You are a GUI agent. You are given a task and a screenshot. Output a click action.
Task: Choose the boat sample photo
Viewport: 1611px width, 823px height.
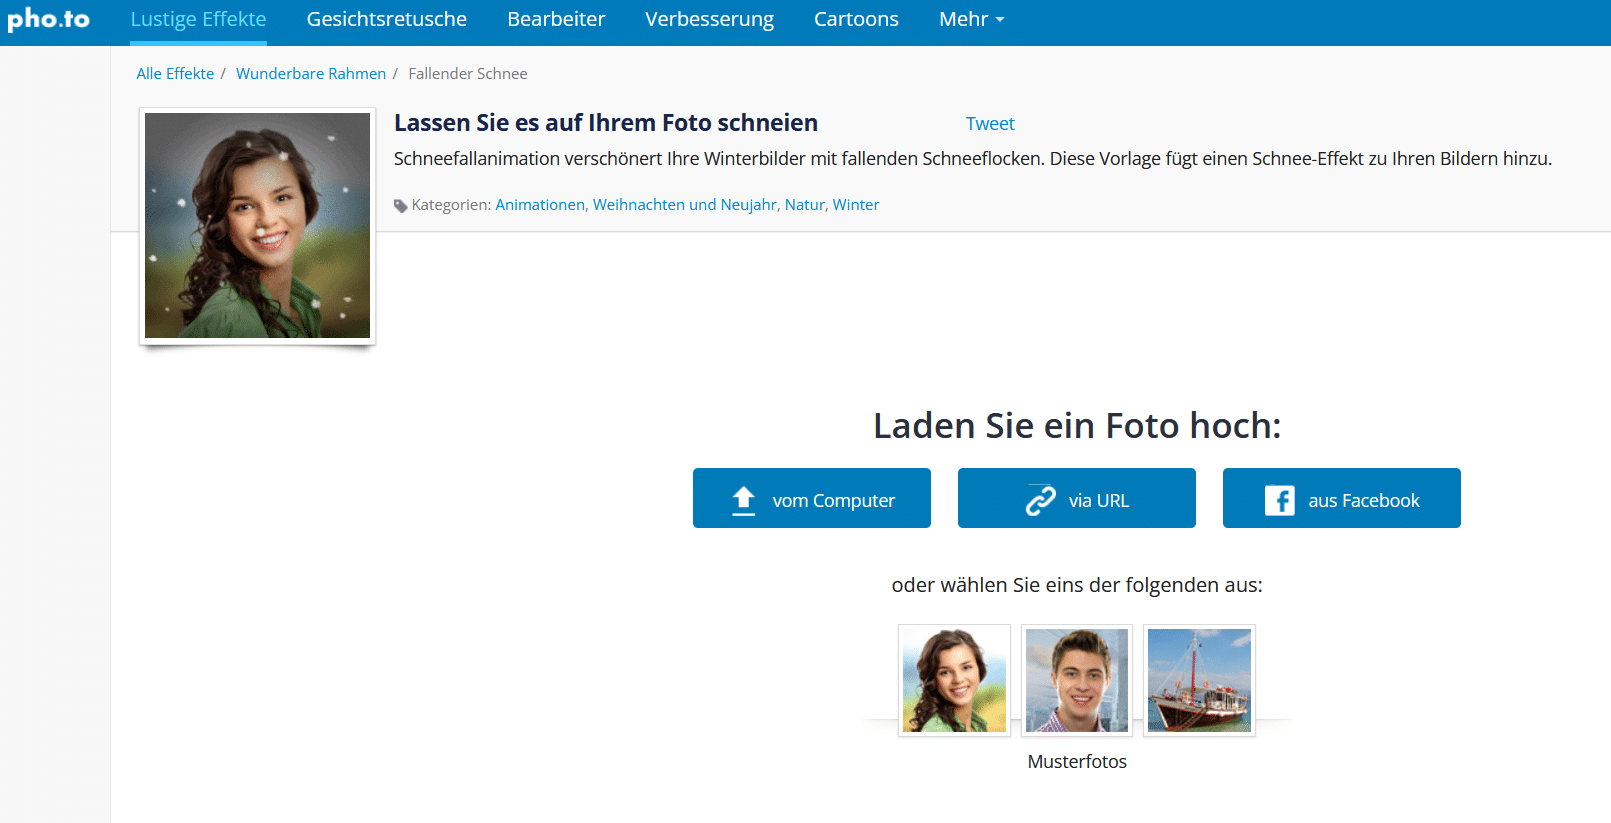pyautogui.click(x=1199, y=680)
